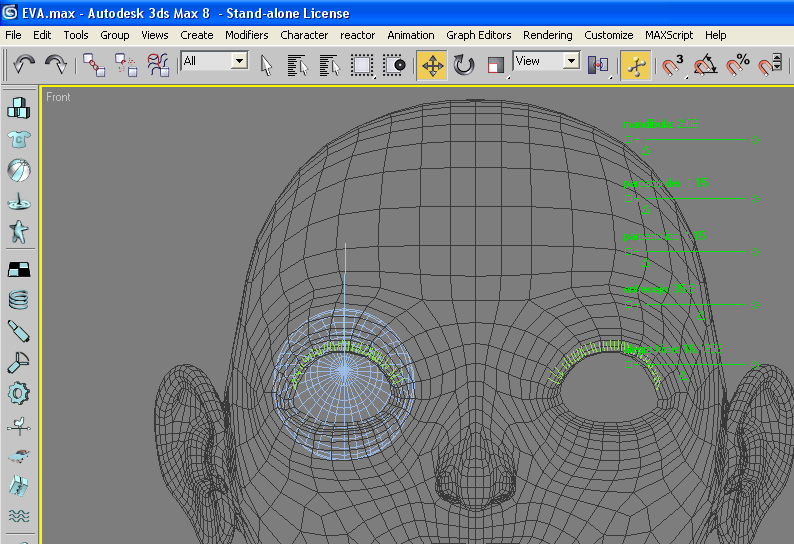Click the mandibula slider triangle handle
The height and width of the screenshot is (544, 794).
(x=647, y=152)
